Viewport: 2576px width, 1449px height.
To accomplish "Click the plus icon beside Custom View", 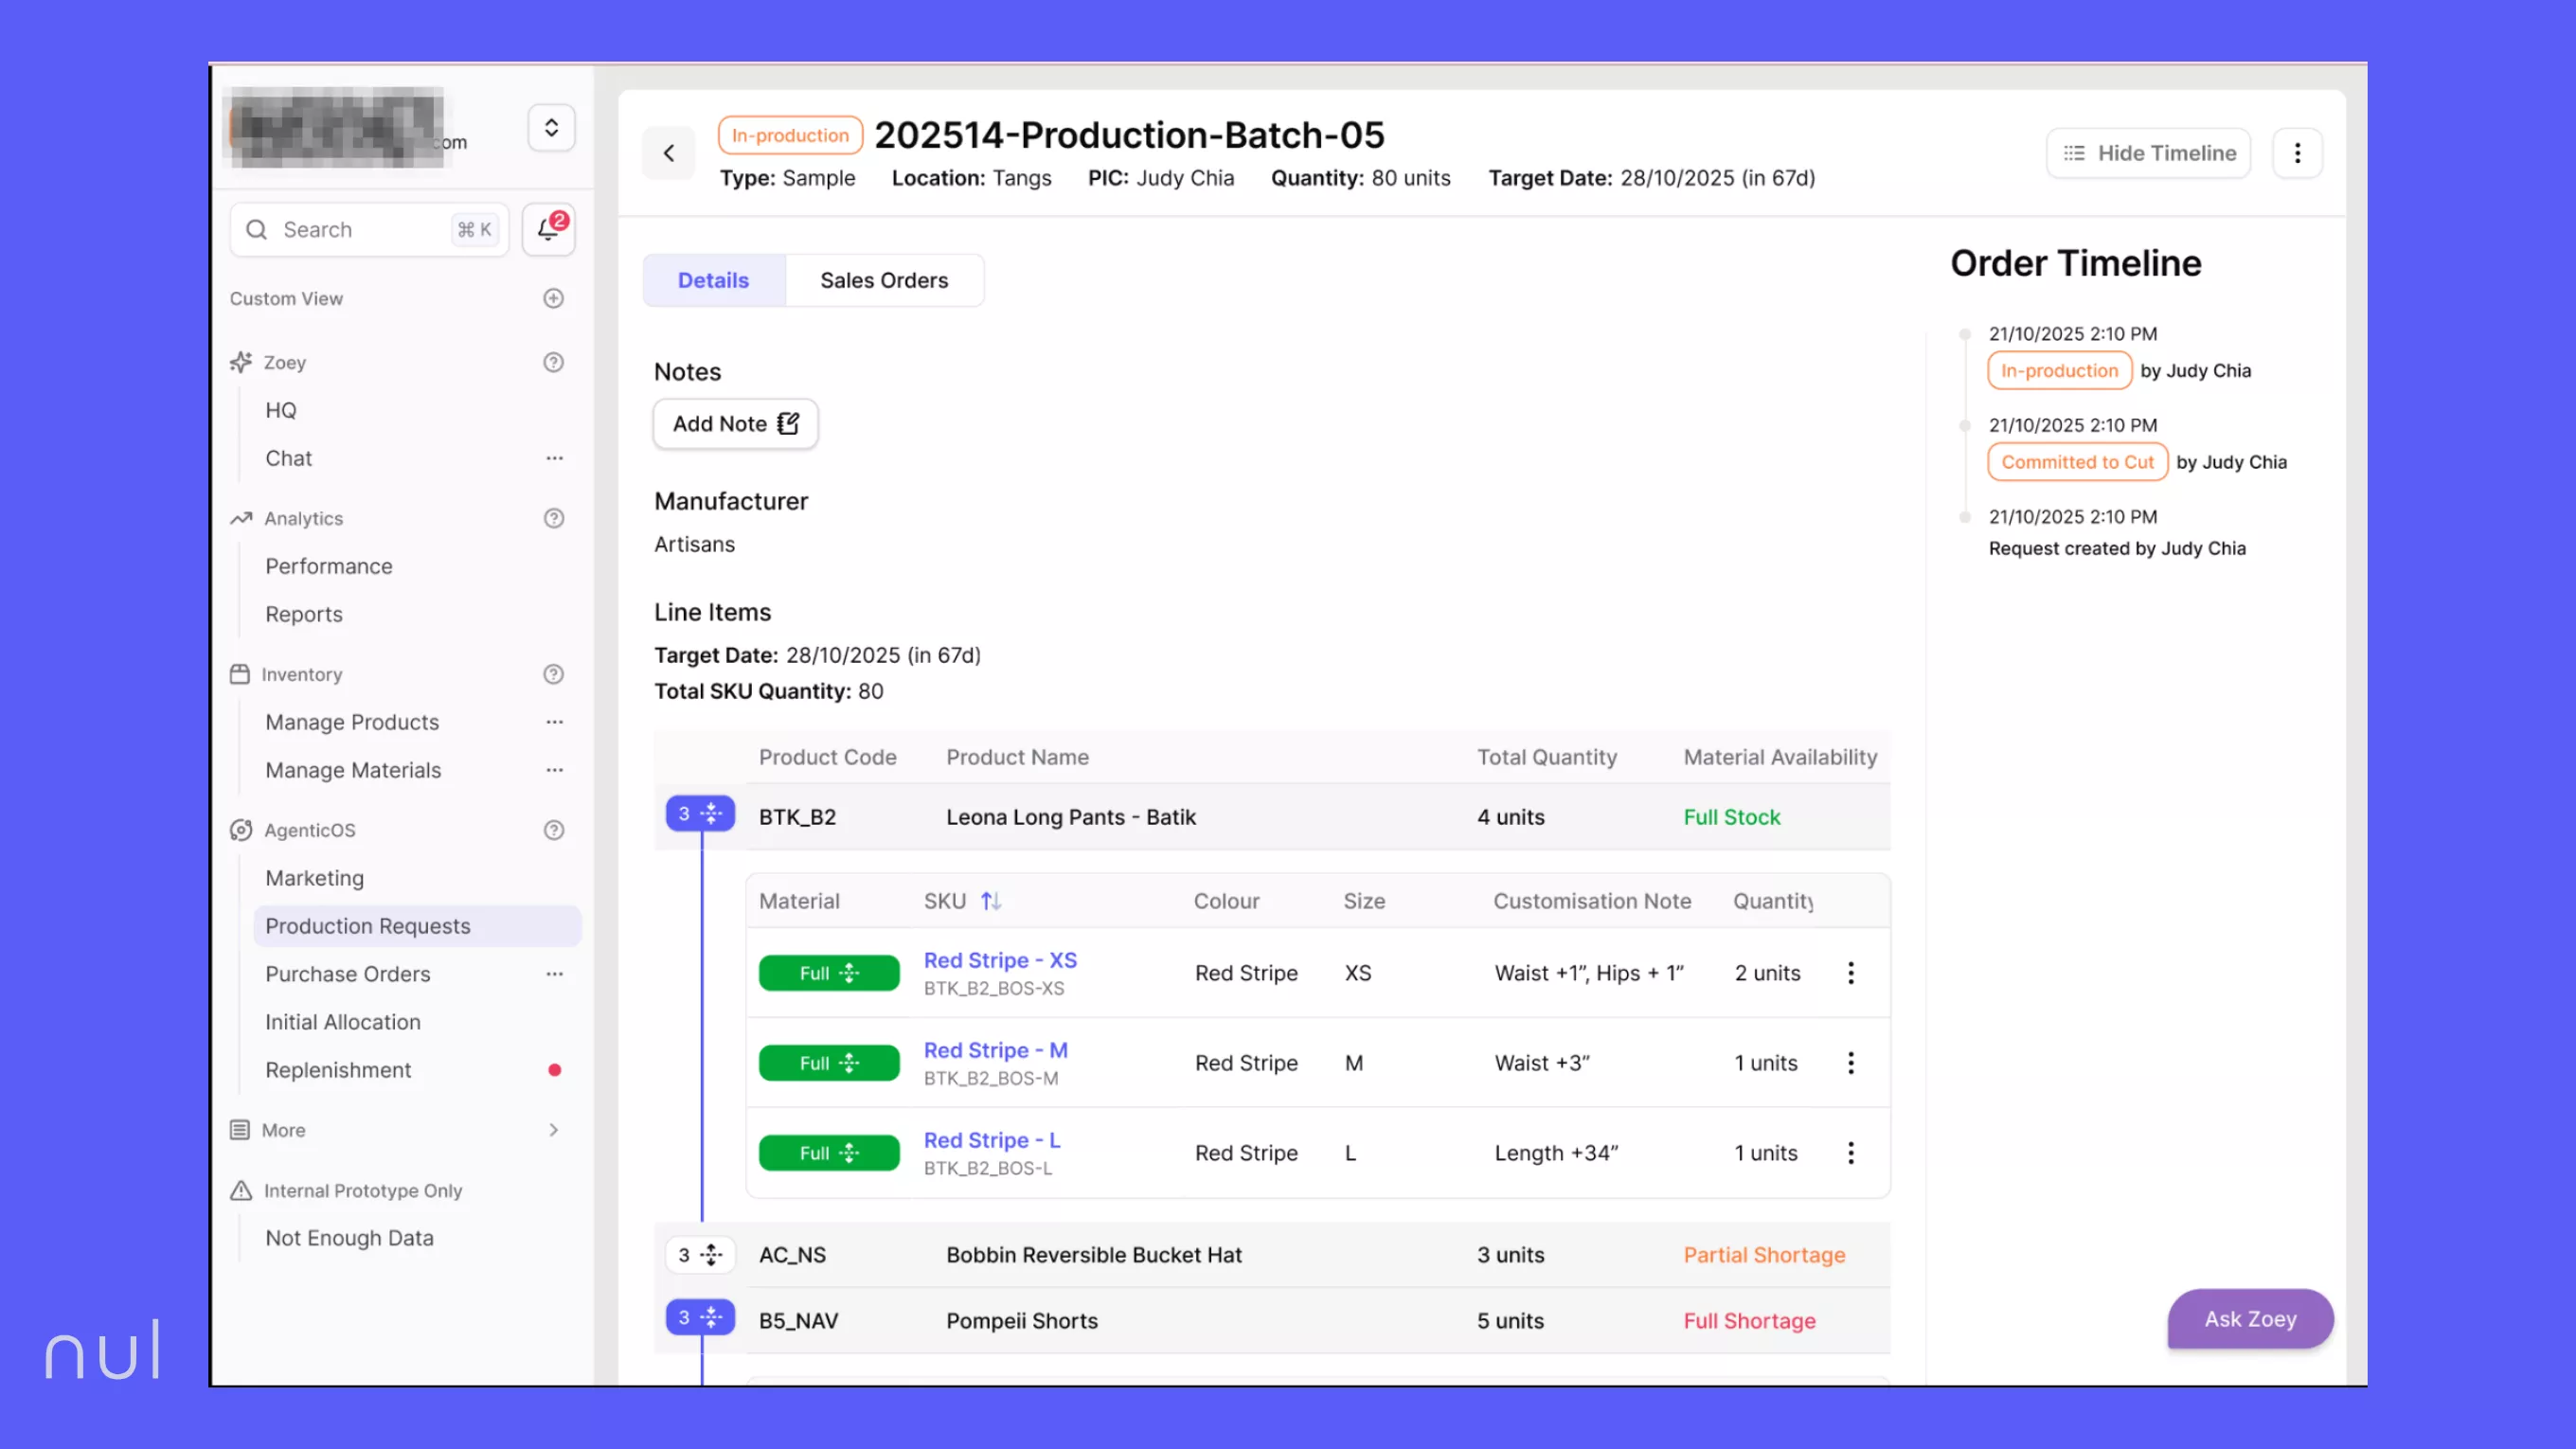I will click(553, 298).
